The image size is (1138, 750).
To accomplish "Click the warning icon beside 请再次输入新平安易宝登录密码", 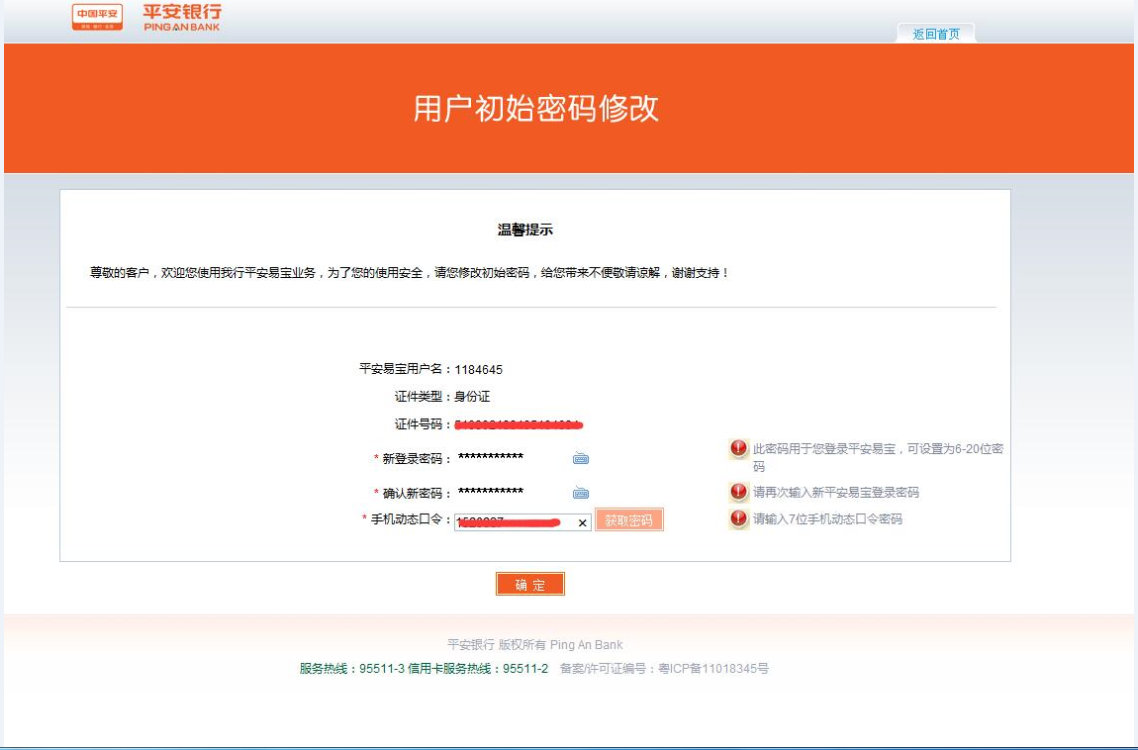I will click(738, 492).
